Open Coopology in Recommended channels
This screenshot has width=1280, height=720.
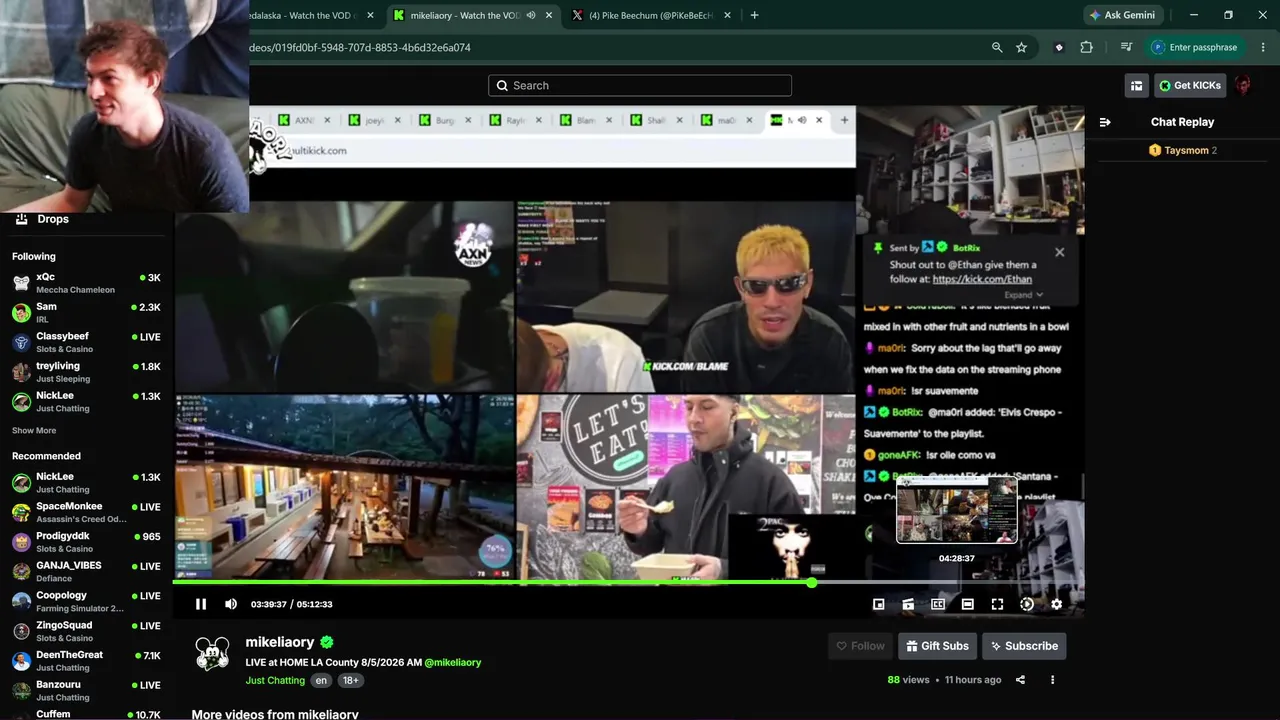86,602
